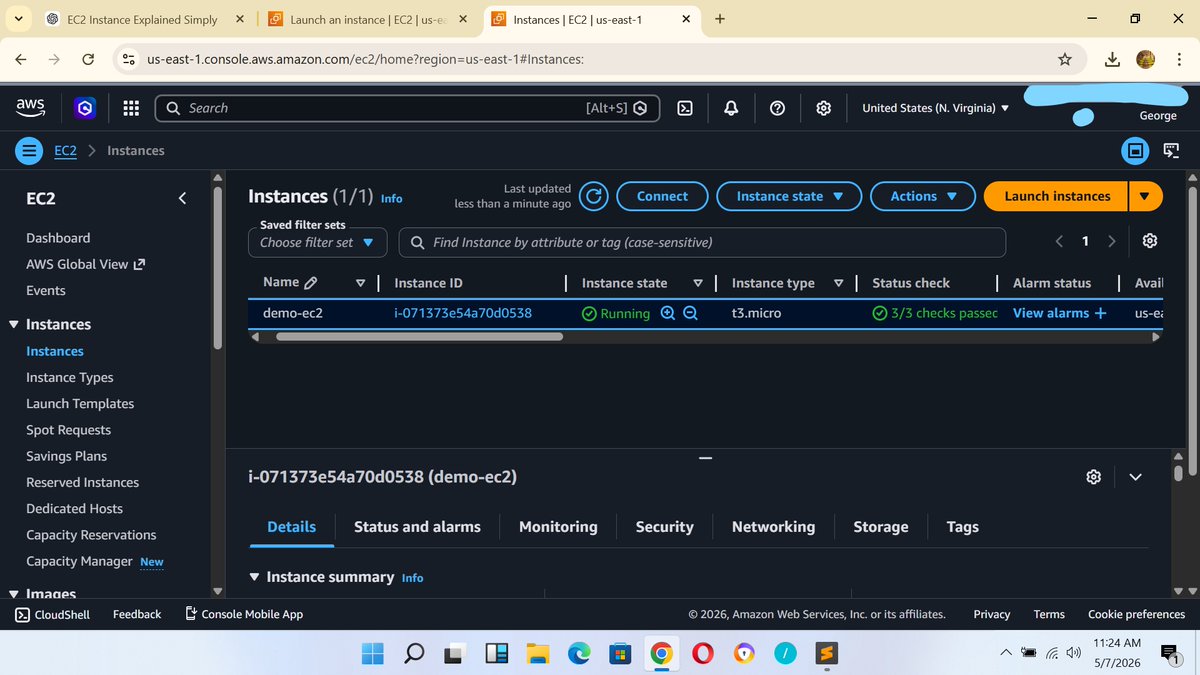
Task: Collapse the details panel chevron
Action: pyautogui.click(x=1135, y=477)
